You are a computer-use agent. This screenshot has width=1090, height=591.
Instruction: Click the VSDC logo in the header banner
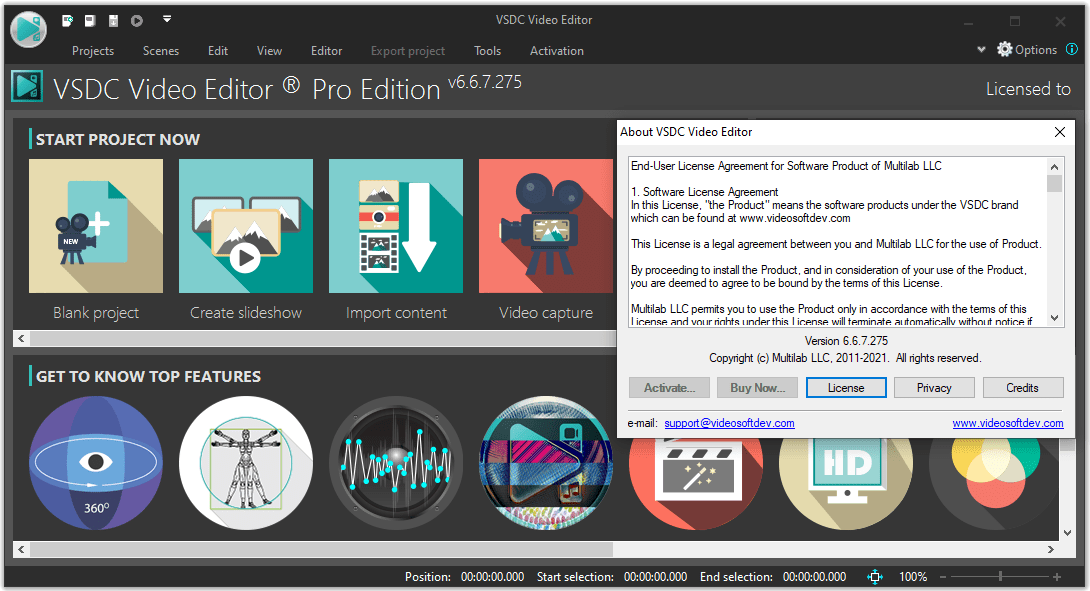27,87
